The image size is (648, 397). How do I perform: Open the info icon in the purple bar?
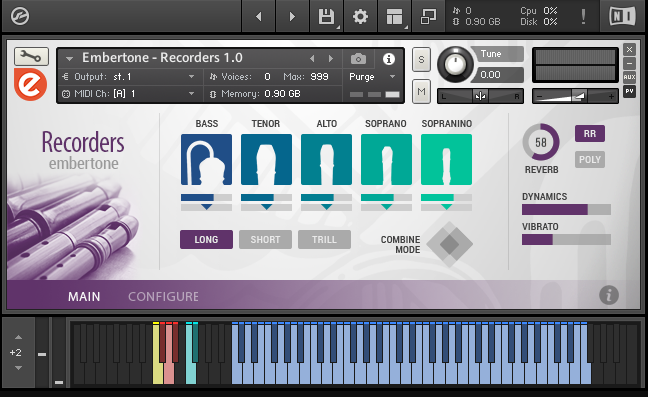[x=609, y=295]
